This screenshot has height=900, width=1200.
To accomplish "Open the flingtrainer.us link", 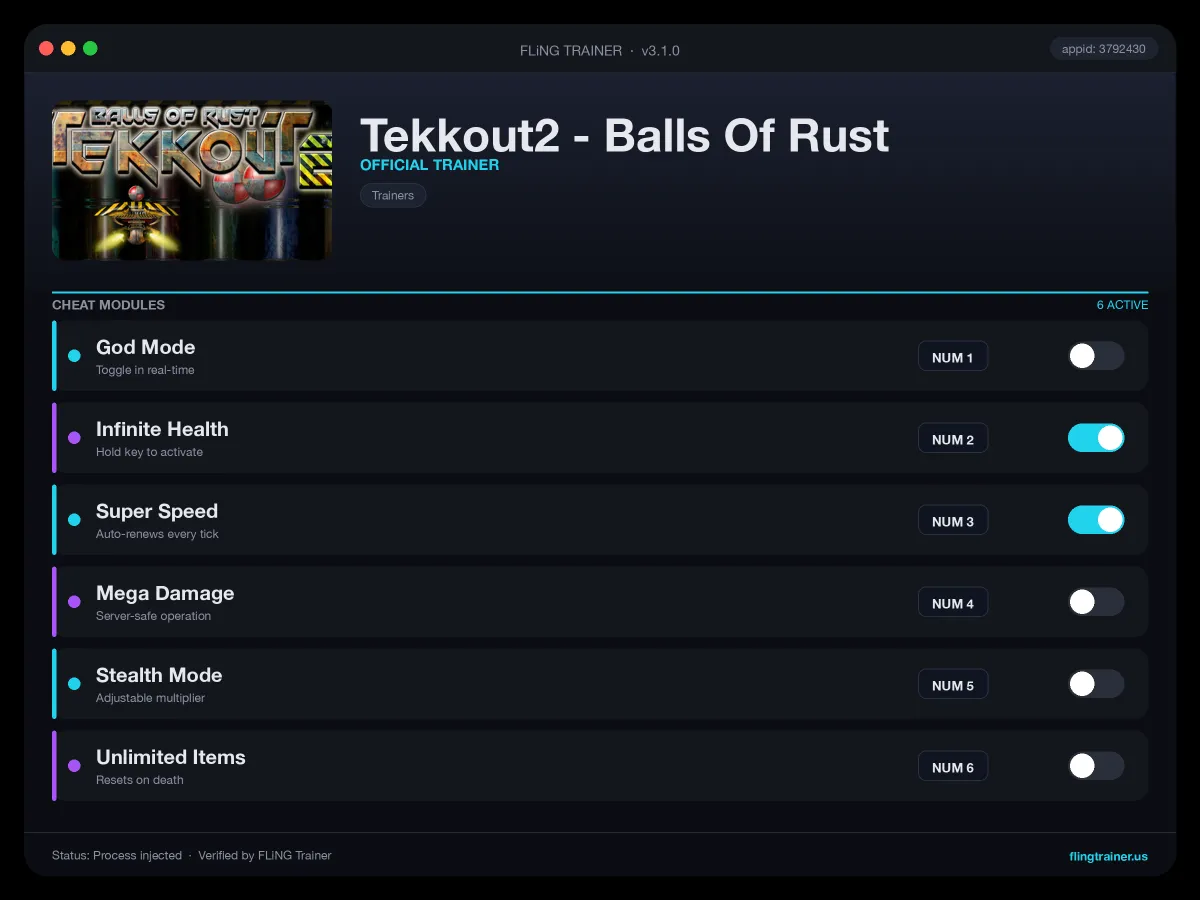I will [1108, 856].
